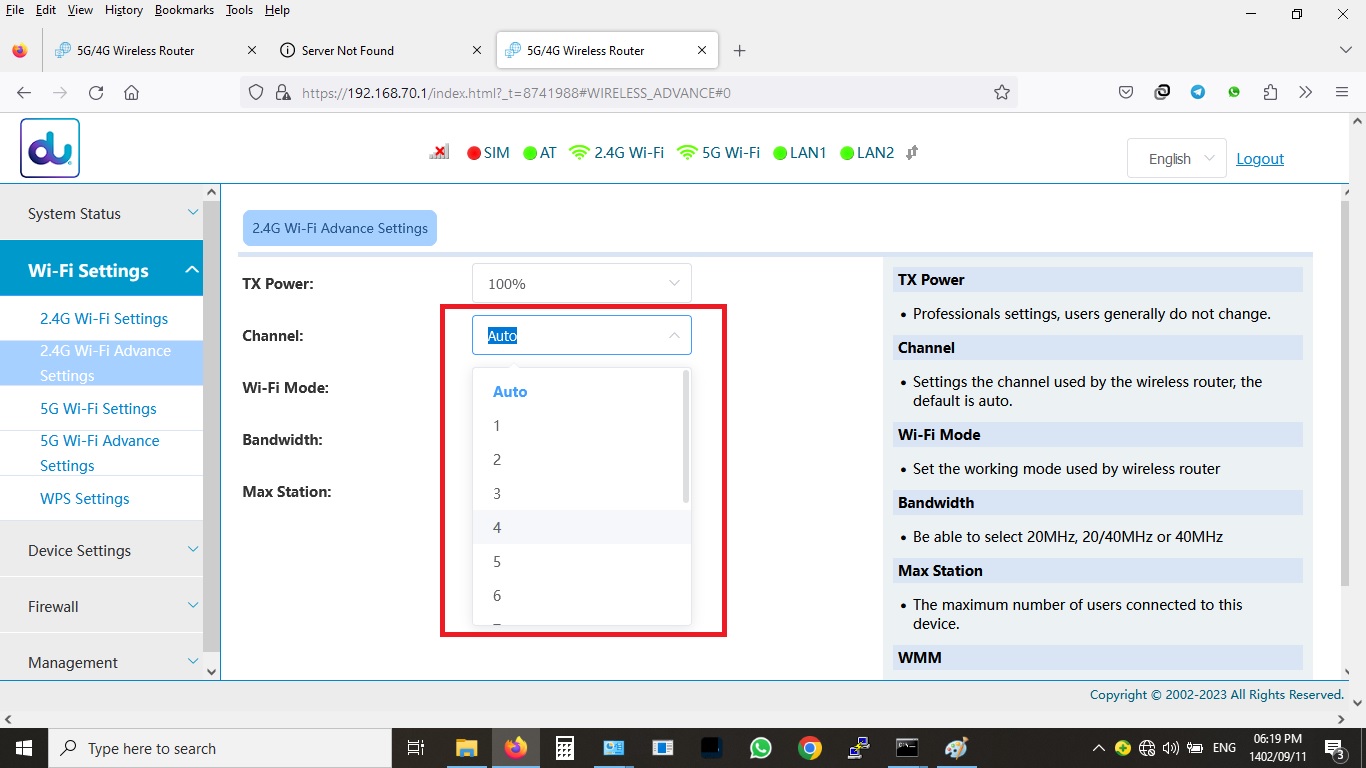Open the English language selector
The width and height of the screenshot is (1366, 768).
point(1176,159)
